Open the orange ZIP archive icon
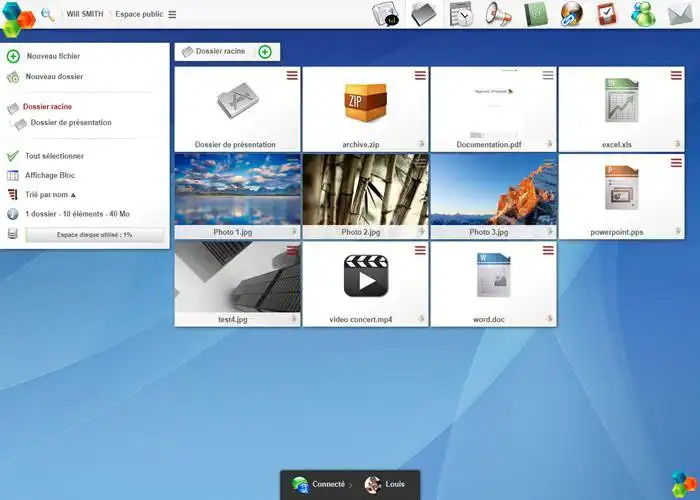Image resolution: width=700 pixels, height=500 pixels. (x=366, y=103)
